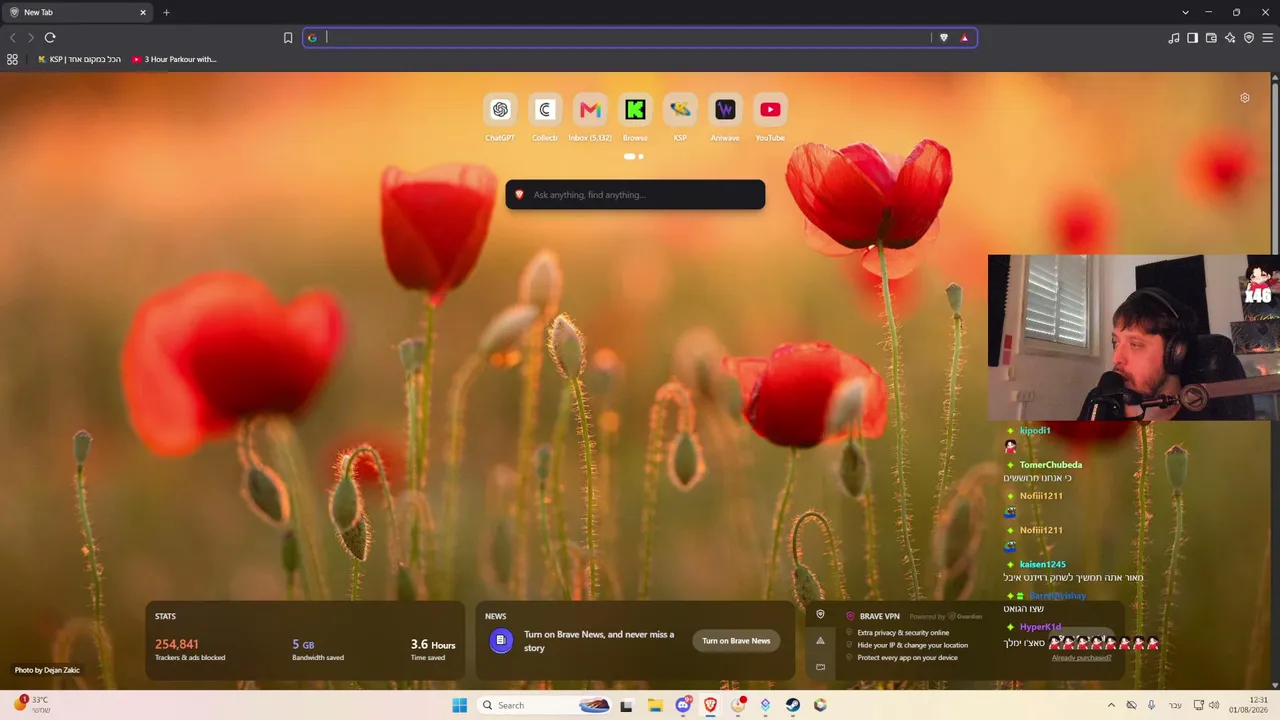Open the Brave Wallet icon
1280x720 pixels.
1211,38
